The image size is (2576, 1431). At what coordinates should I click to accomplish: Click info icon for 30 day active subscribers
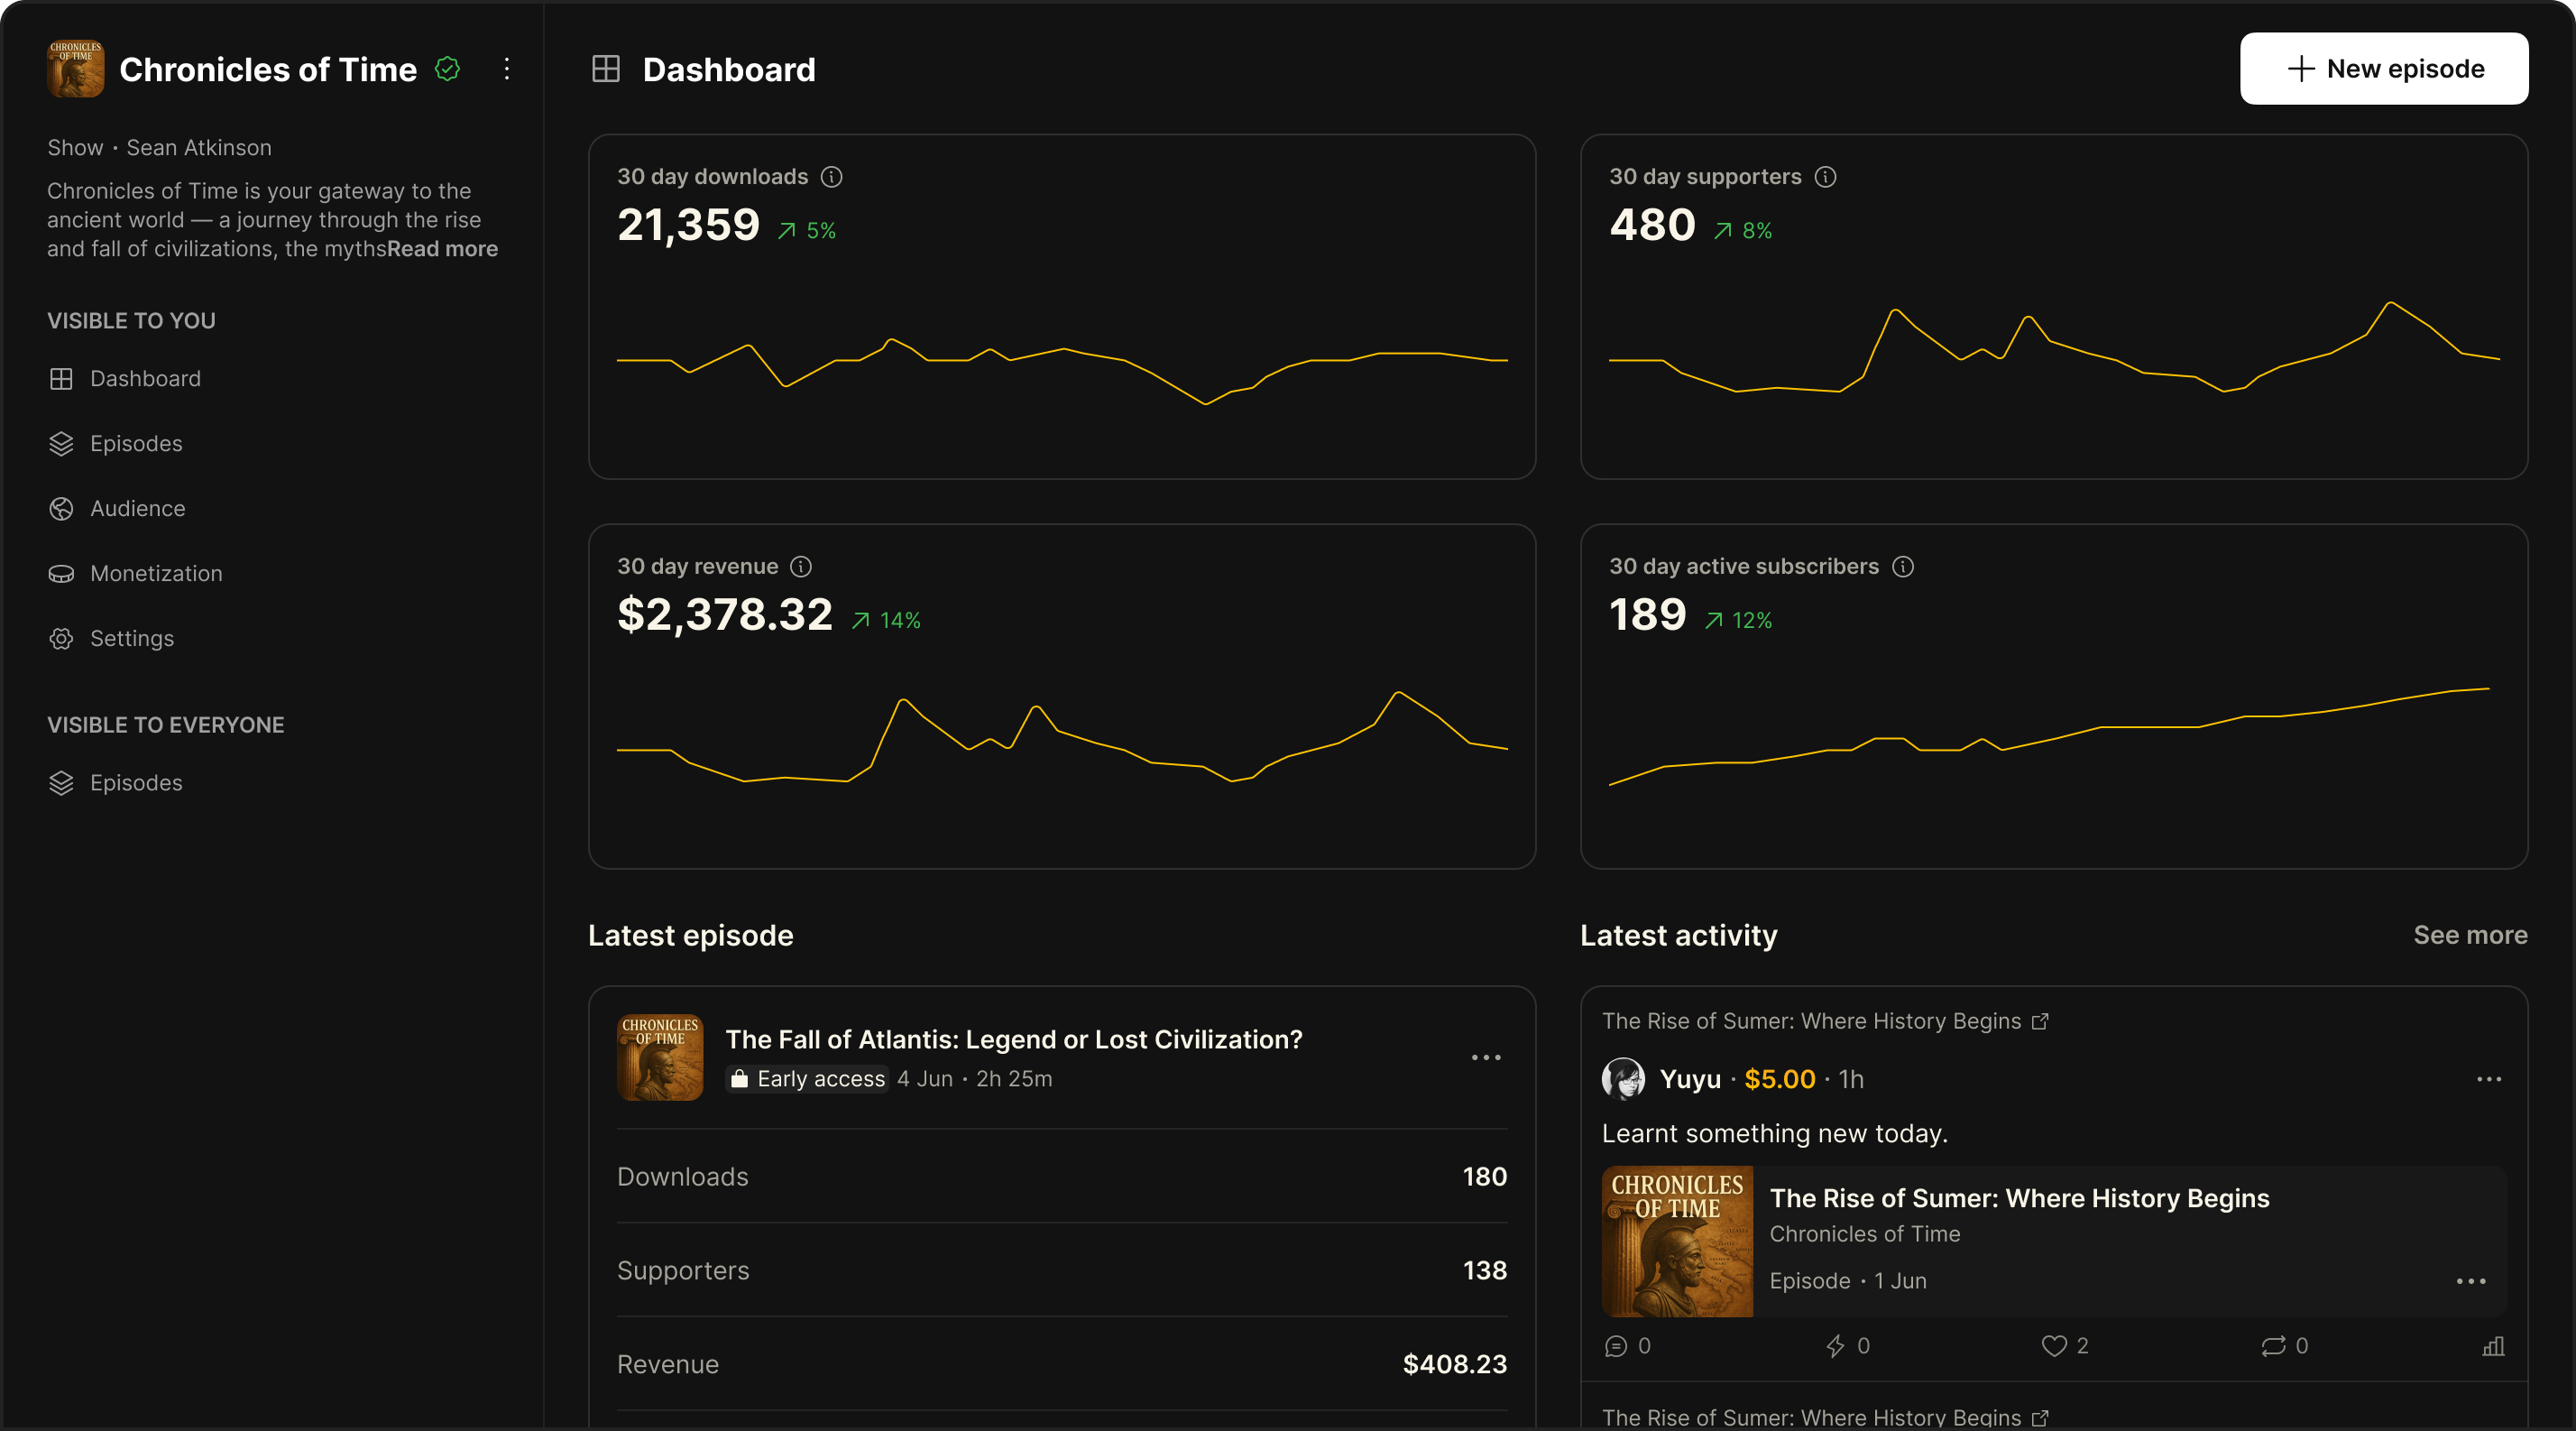[1902, 567]
